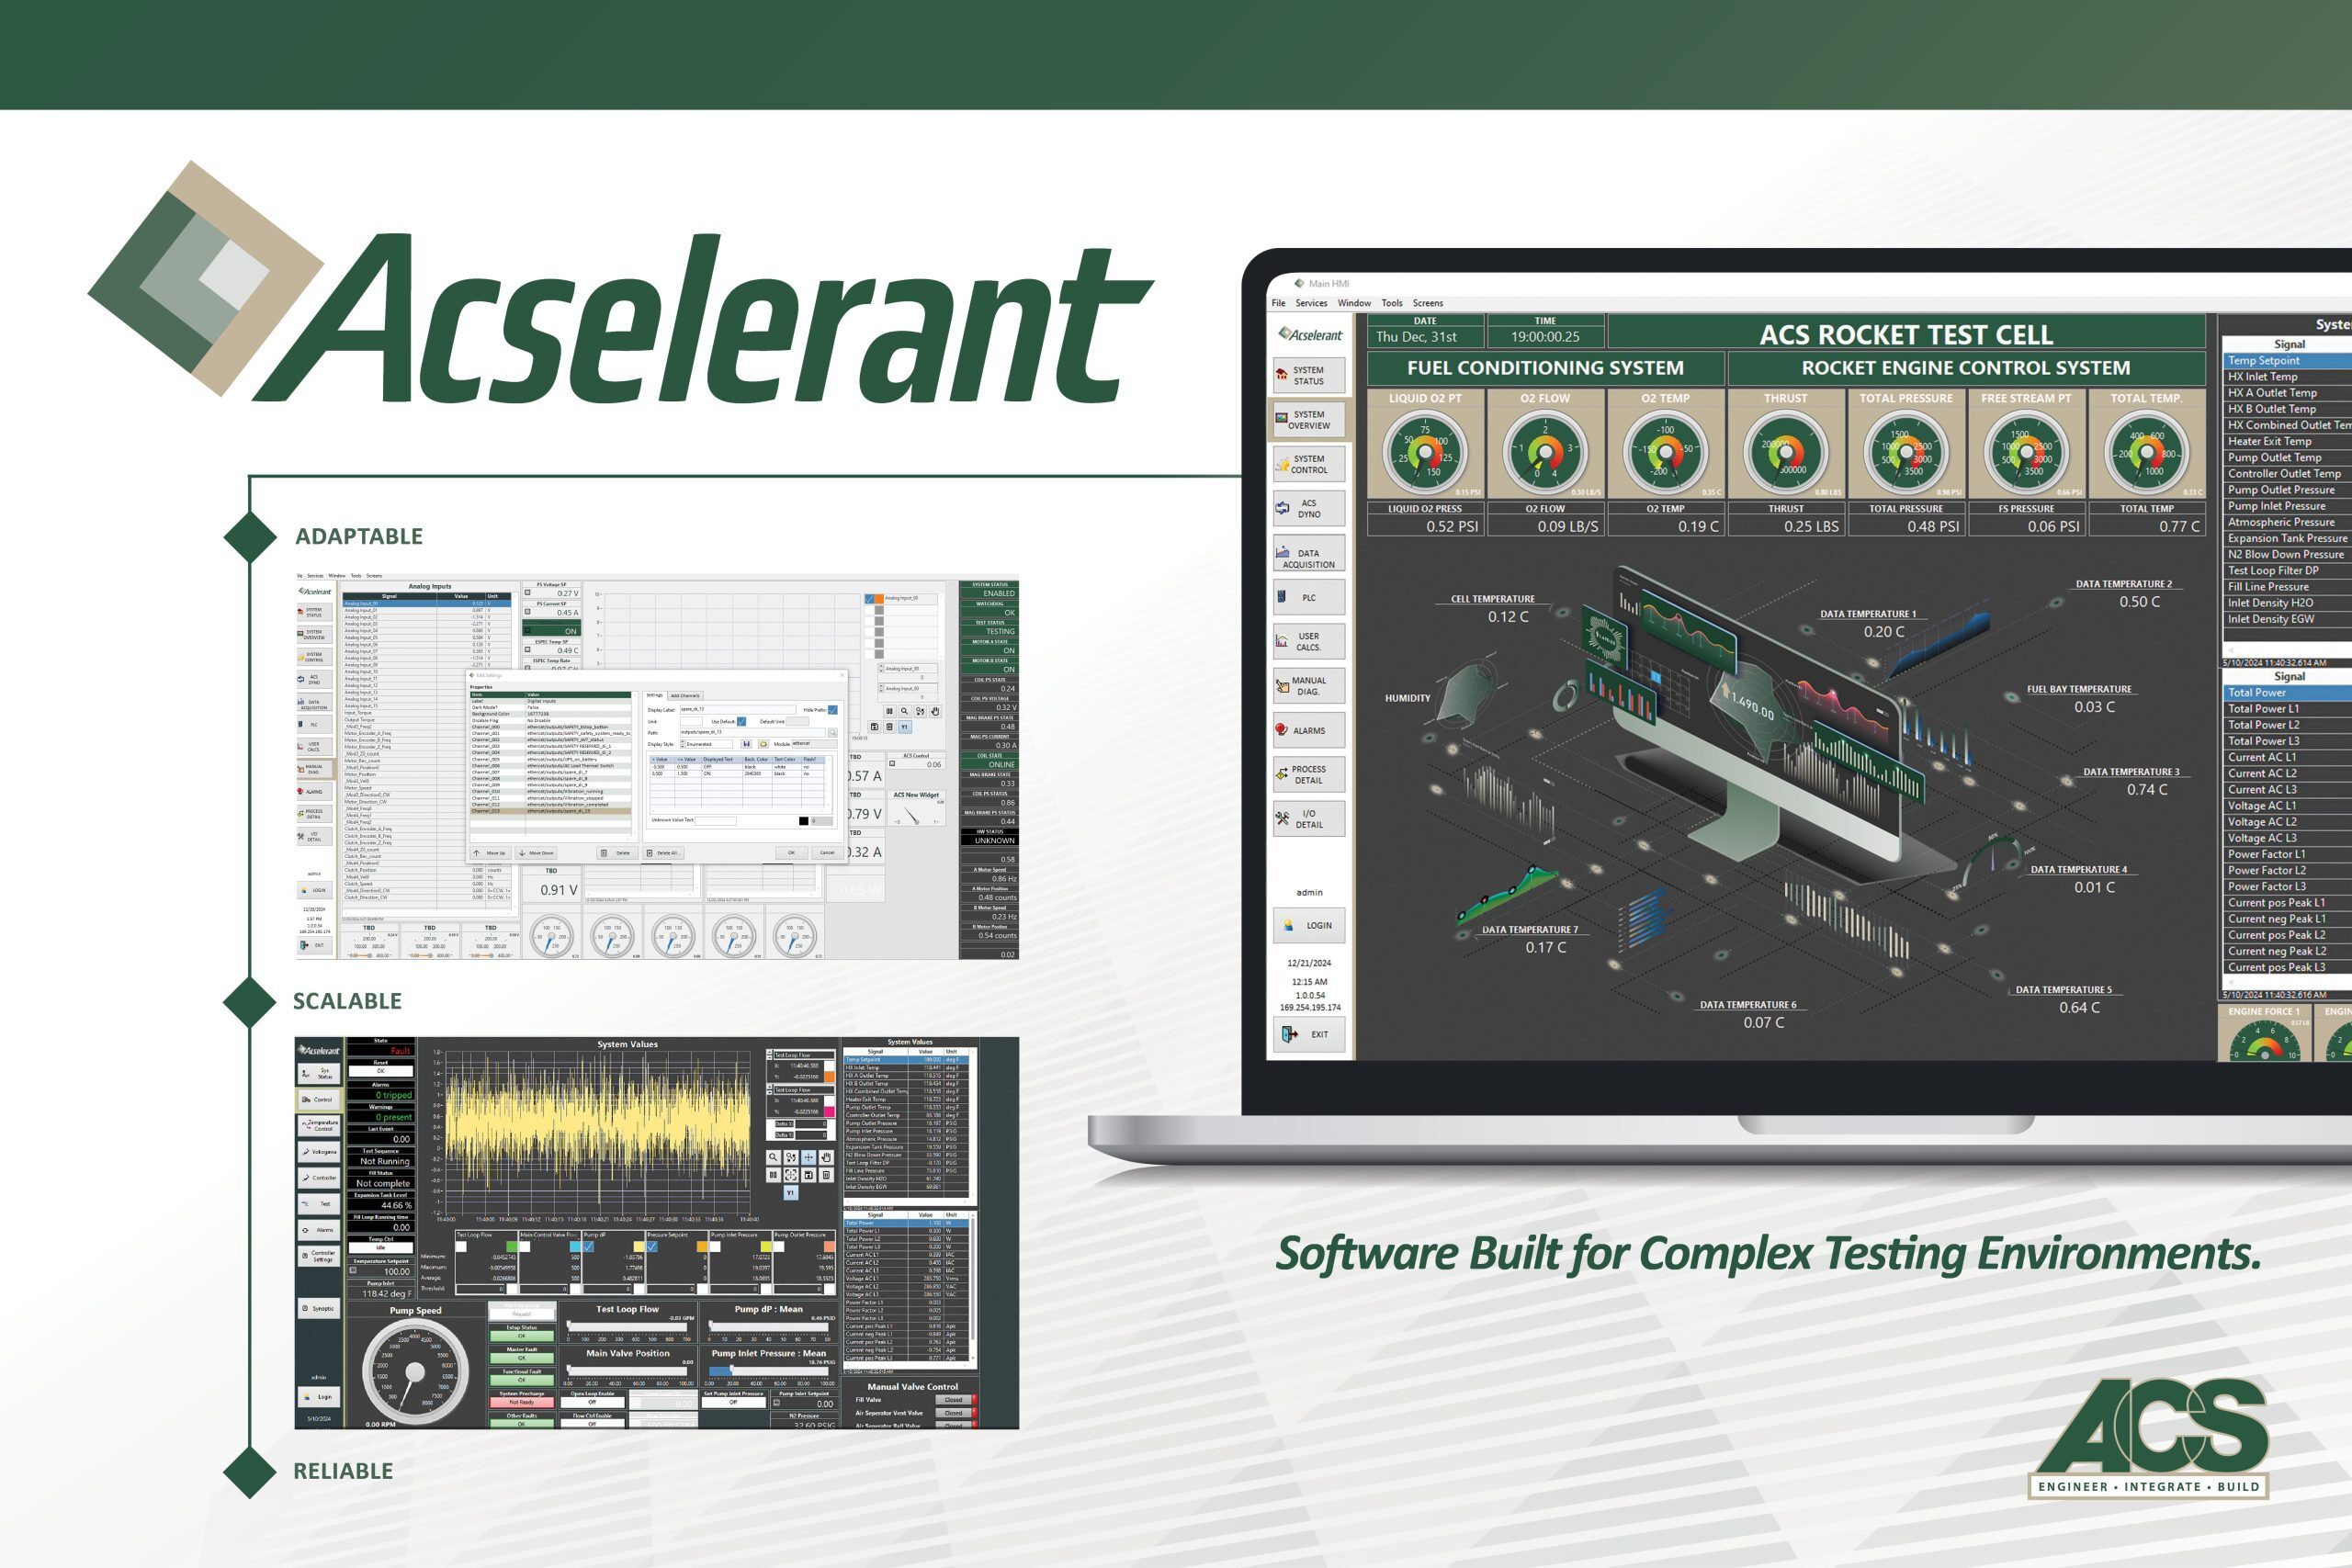Click OK in the Edit Settings dialog
The width and height of the screenshot is (2352, 1568).
pos(791,853)
